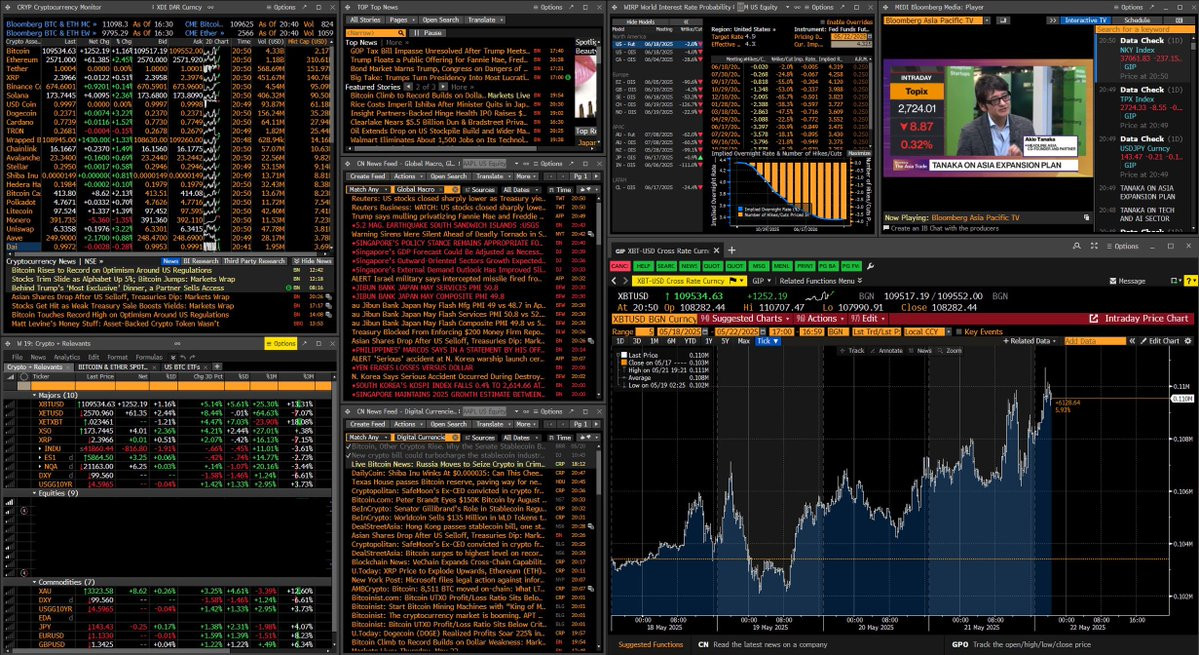This screenshot has width=1199, height=655.
Task: Click the red CANCL button
Action: pyautogui.click(x=620, y=266)
